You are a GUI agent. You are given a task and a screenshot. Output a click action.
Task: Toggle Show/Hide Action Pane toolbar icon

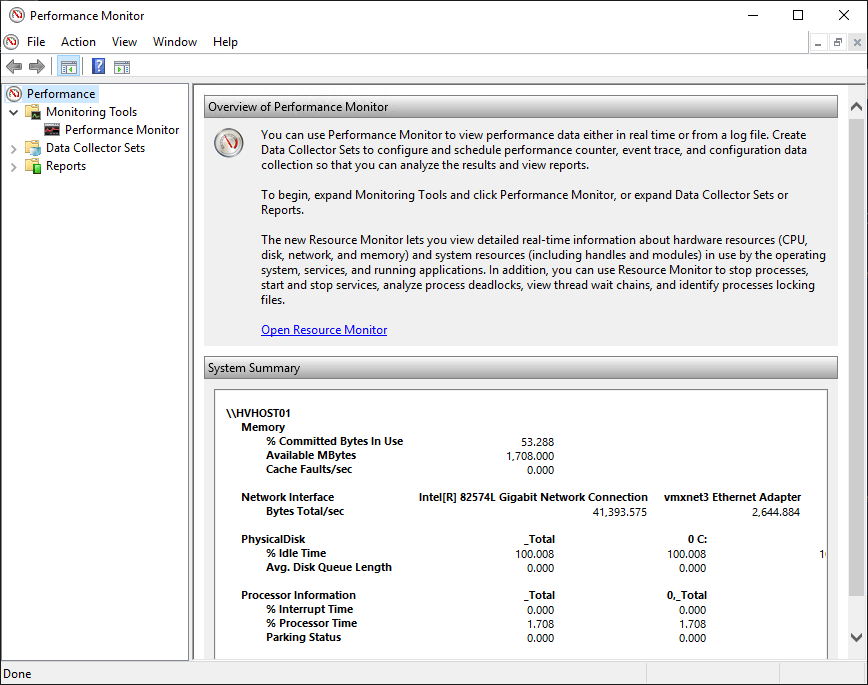point(122,68)
